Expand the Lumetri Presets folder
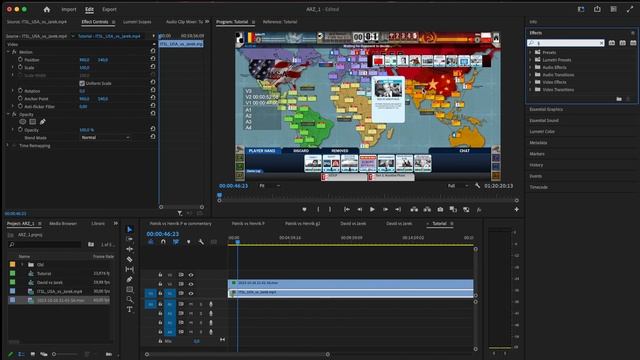Screen dimensions: 640x360 530,60
